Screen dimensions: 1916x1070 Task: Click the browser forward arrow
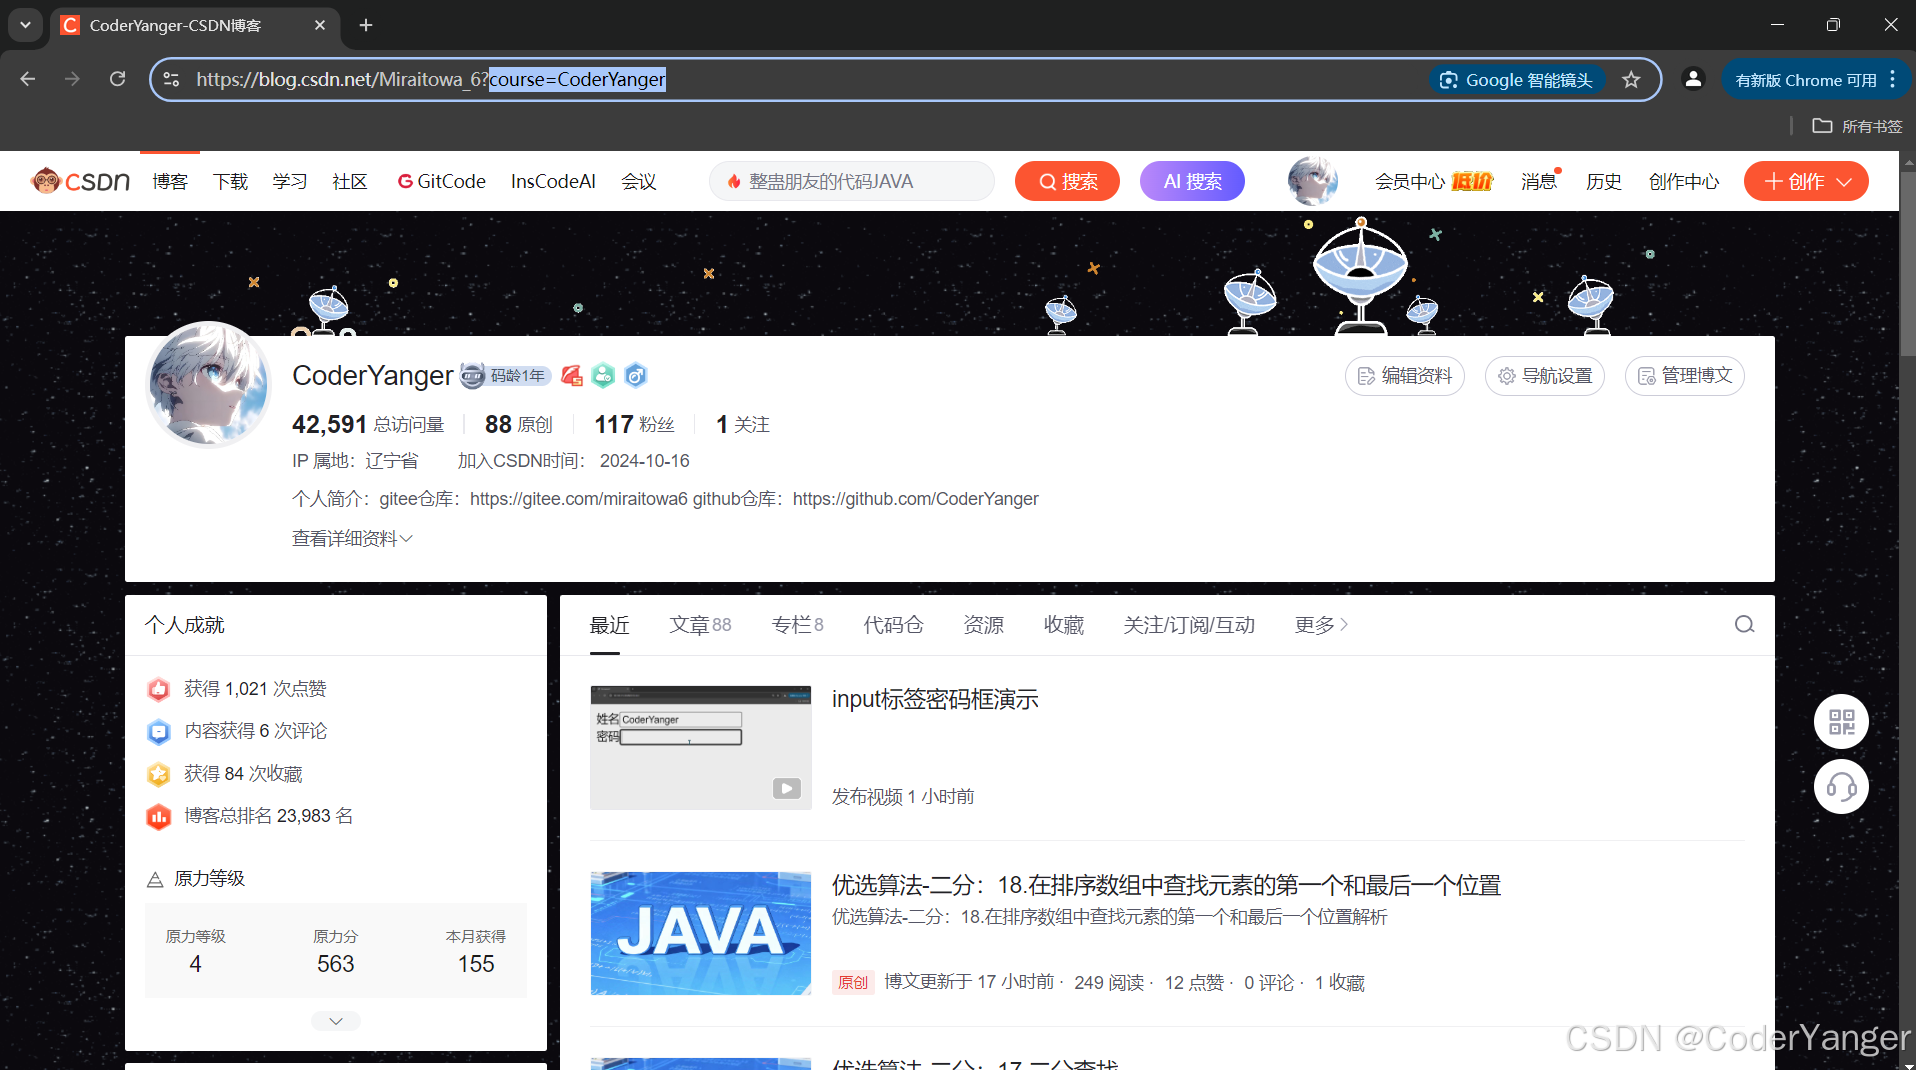click(72, 79)
